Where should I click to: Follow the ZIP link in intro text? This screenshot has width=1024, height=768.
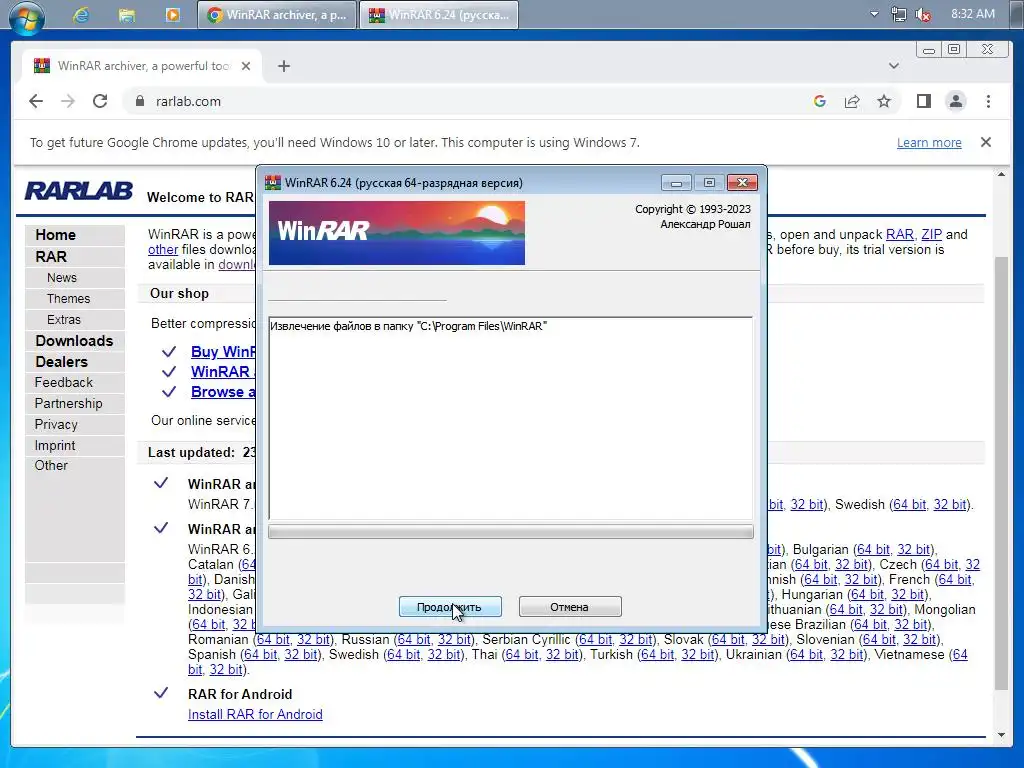click(x=931, y=234)
